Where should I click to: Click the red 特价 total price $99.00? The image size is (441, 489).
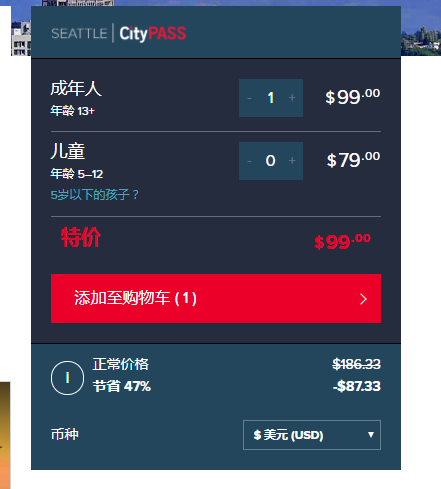[342, 241]
